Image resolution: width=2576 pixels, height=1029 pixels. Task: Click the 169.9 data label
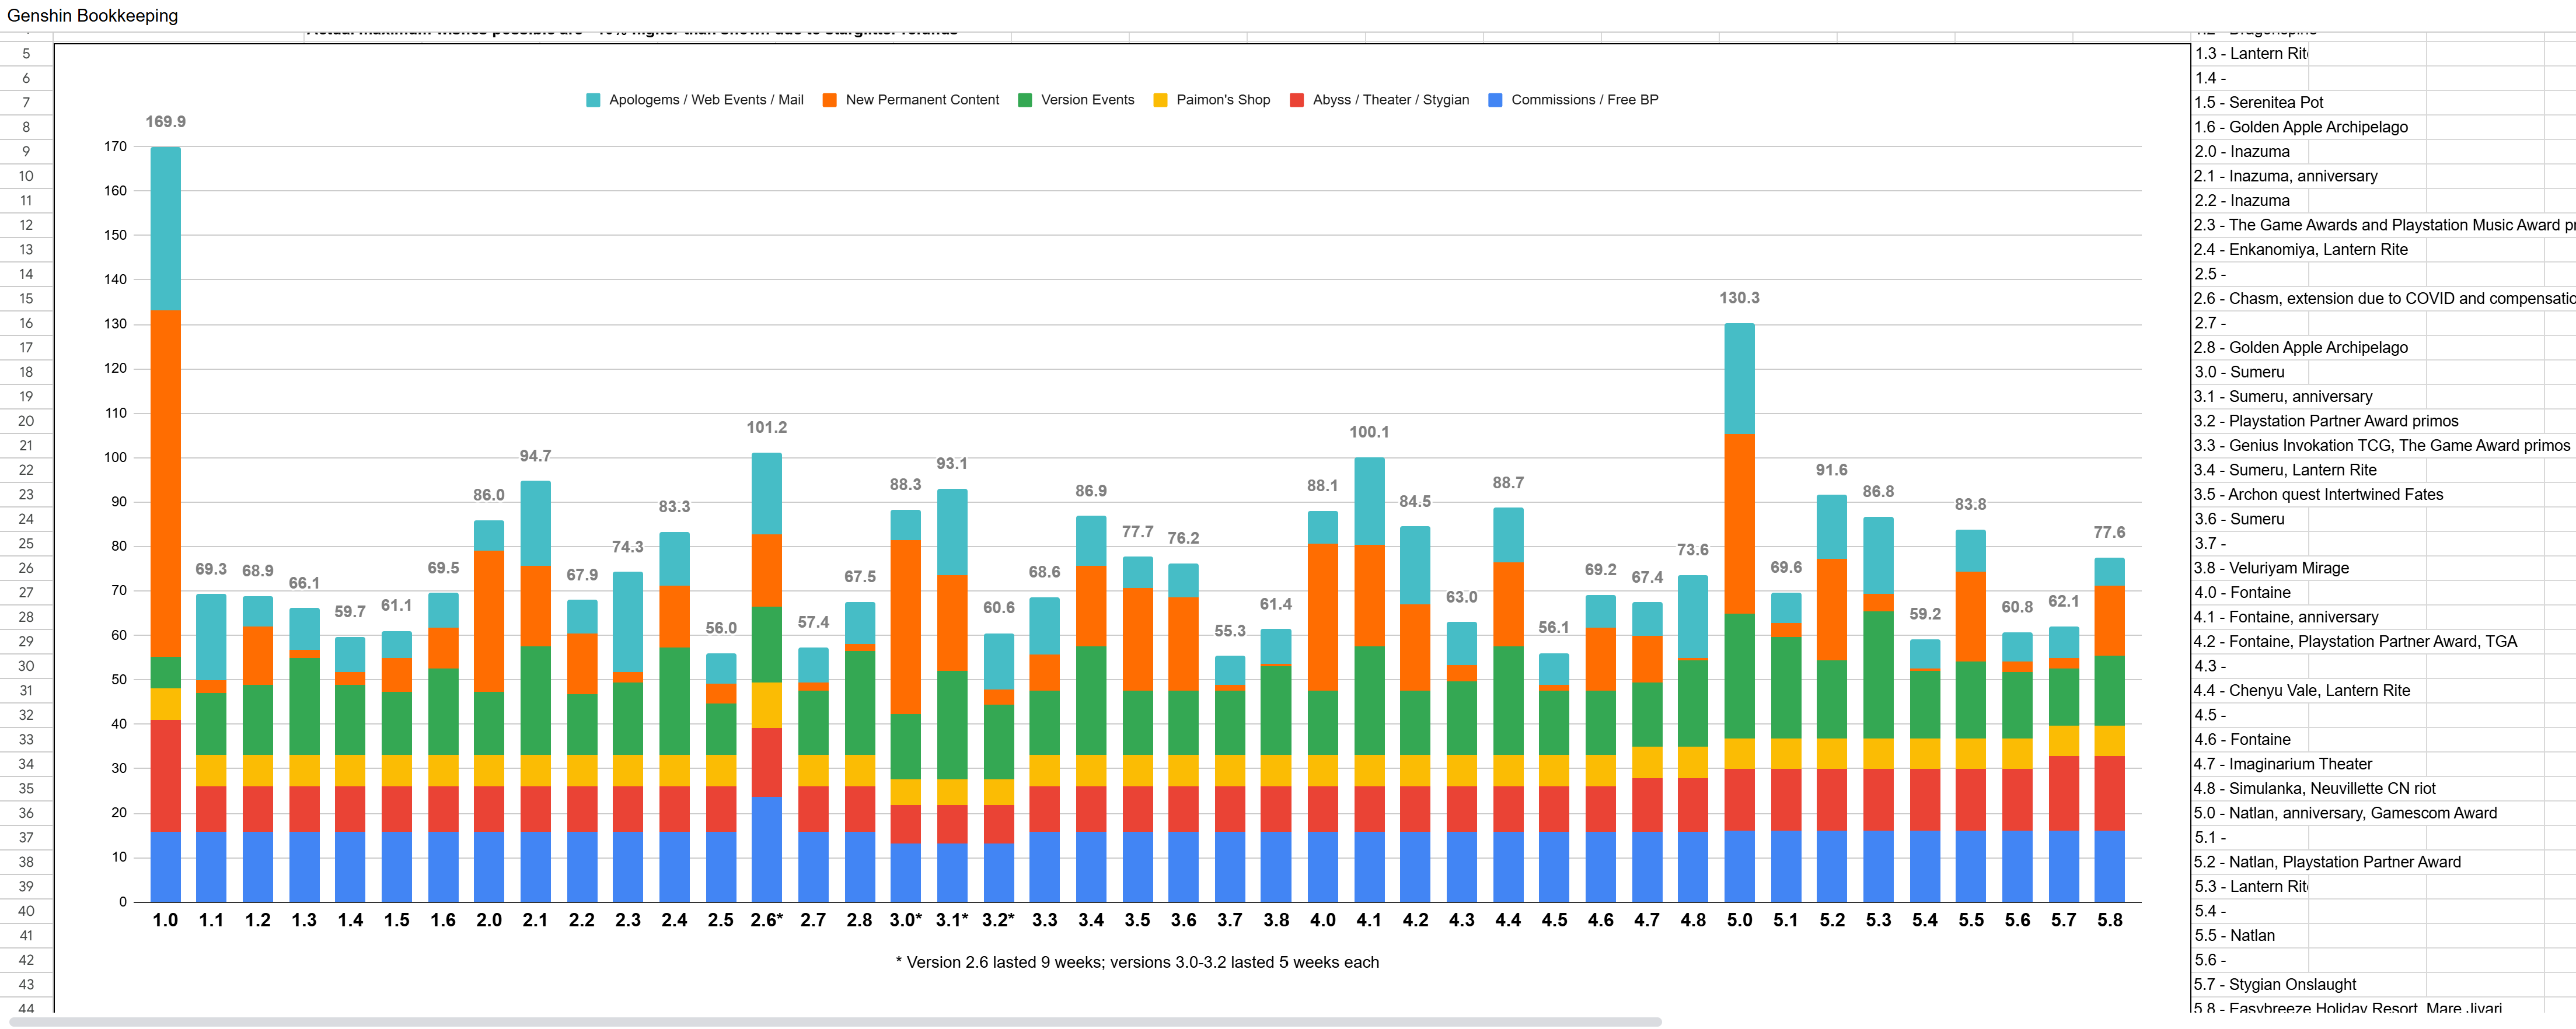(165, 122)
